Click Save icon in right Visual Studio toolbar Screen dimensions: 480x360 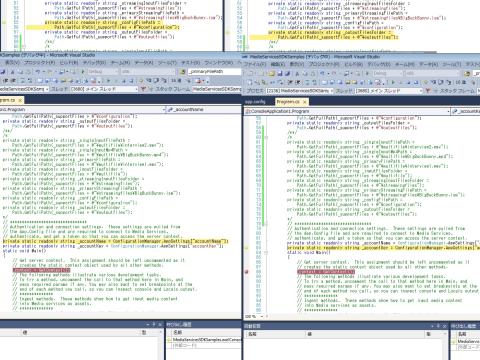pyautogui.click(x=279, y=73)
